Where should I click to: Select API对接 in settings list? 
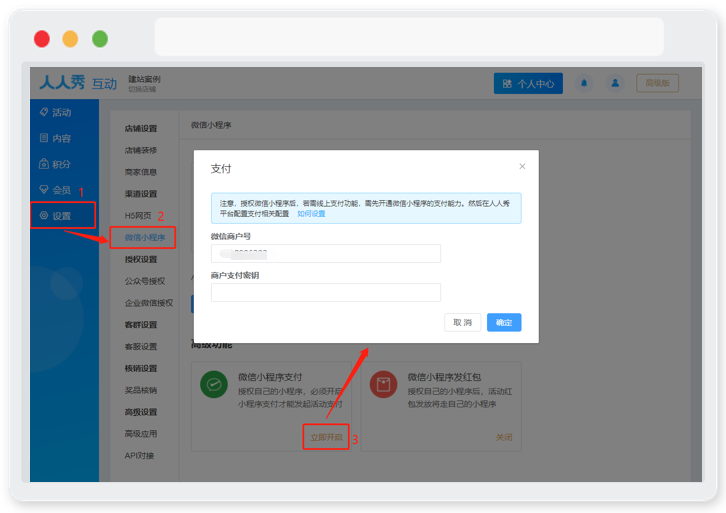tap(139, 456)
